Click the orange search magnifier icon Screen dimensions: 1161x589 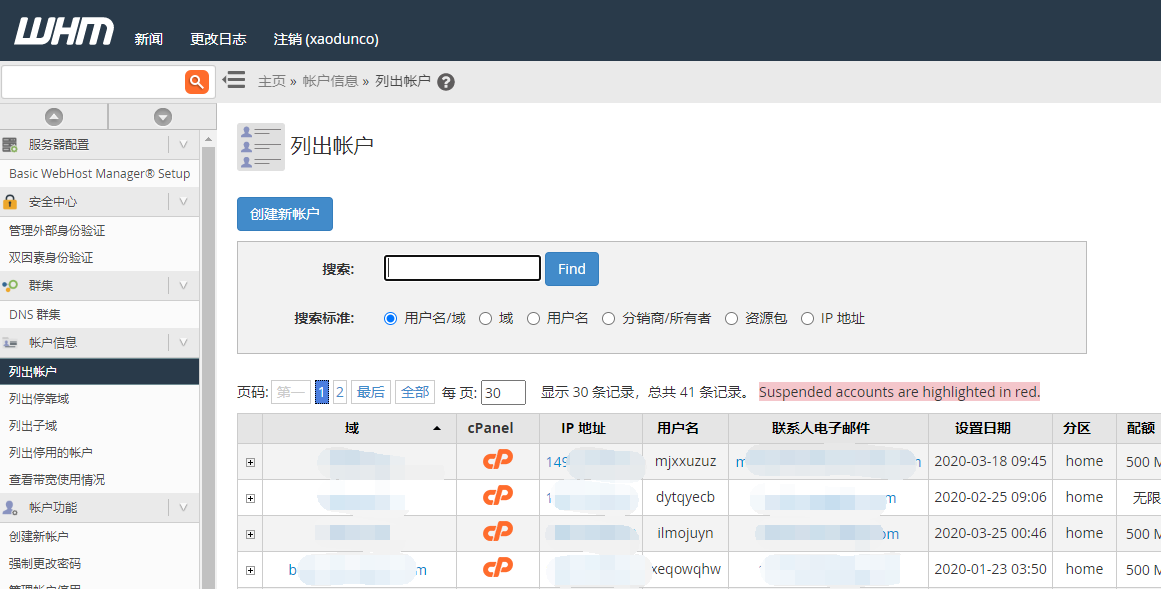(x=197, y=81)
